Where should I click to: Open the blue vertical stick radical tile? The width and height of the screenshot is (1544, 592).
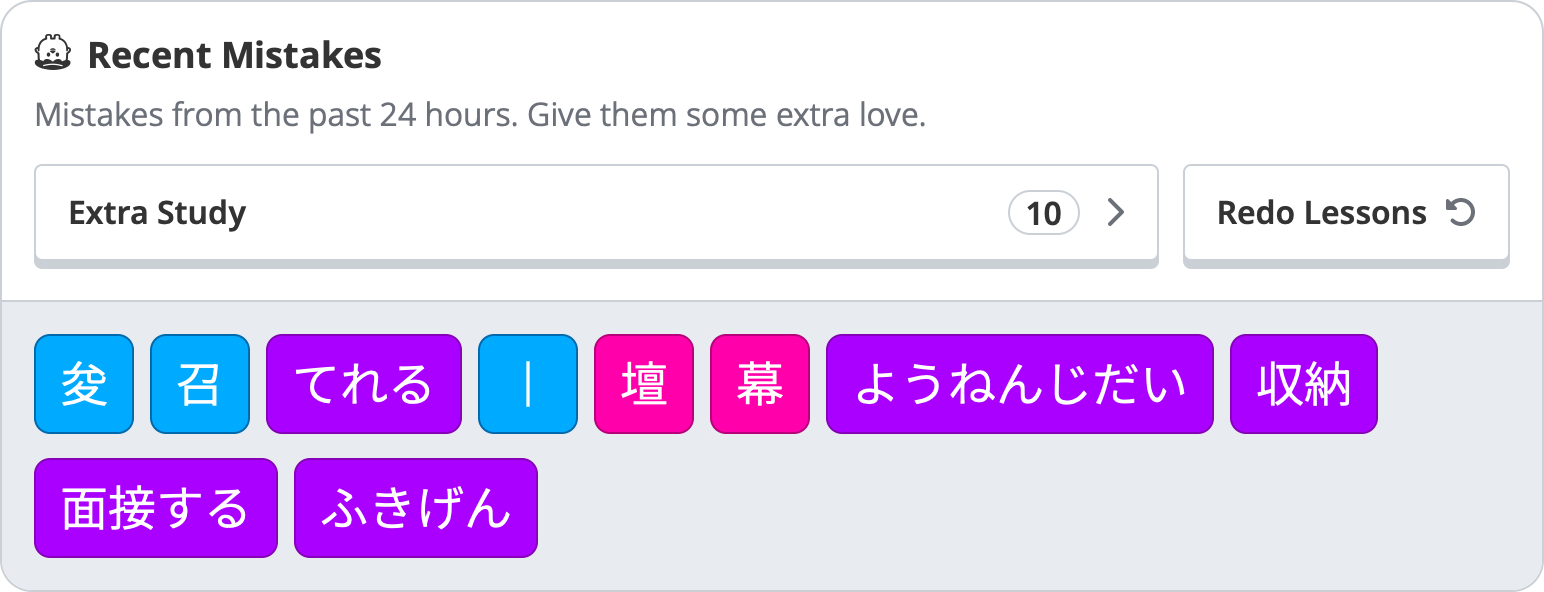(x=528, y=384)
